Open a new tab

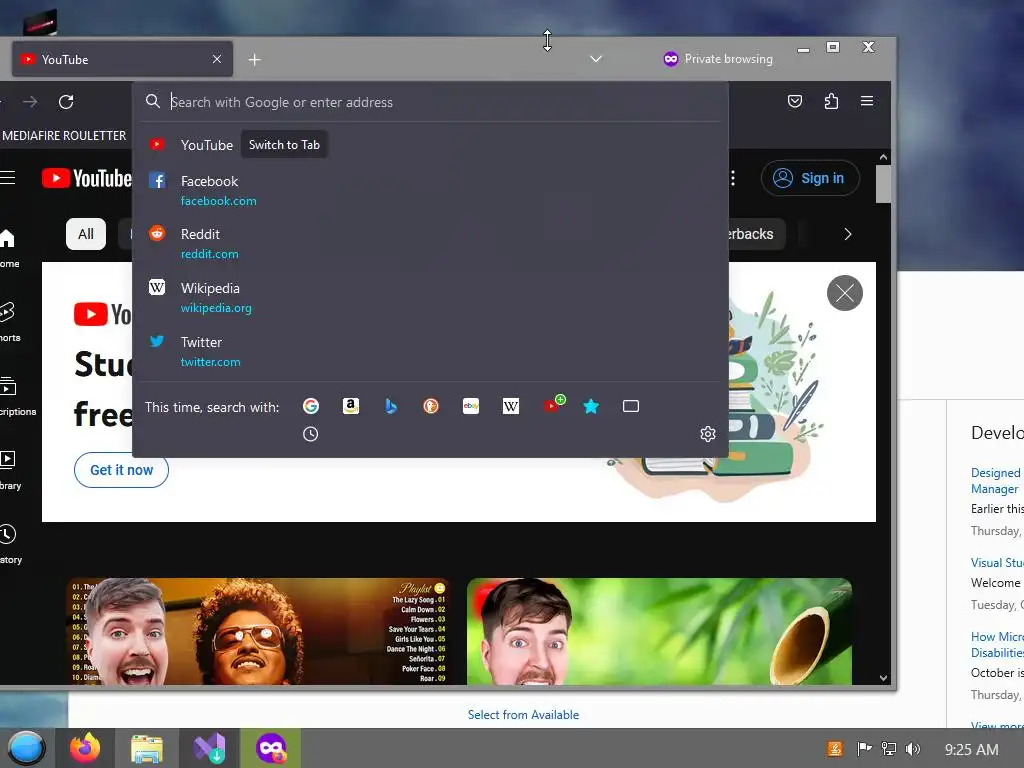[x=255, y=59]
